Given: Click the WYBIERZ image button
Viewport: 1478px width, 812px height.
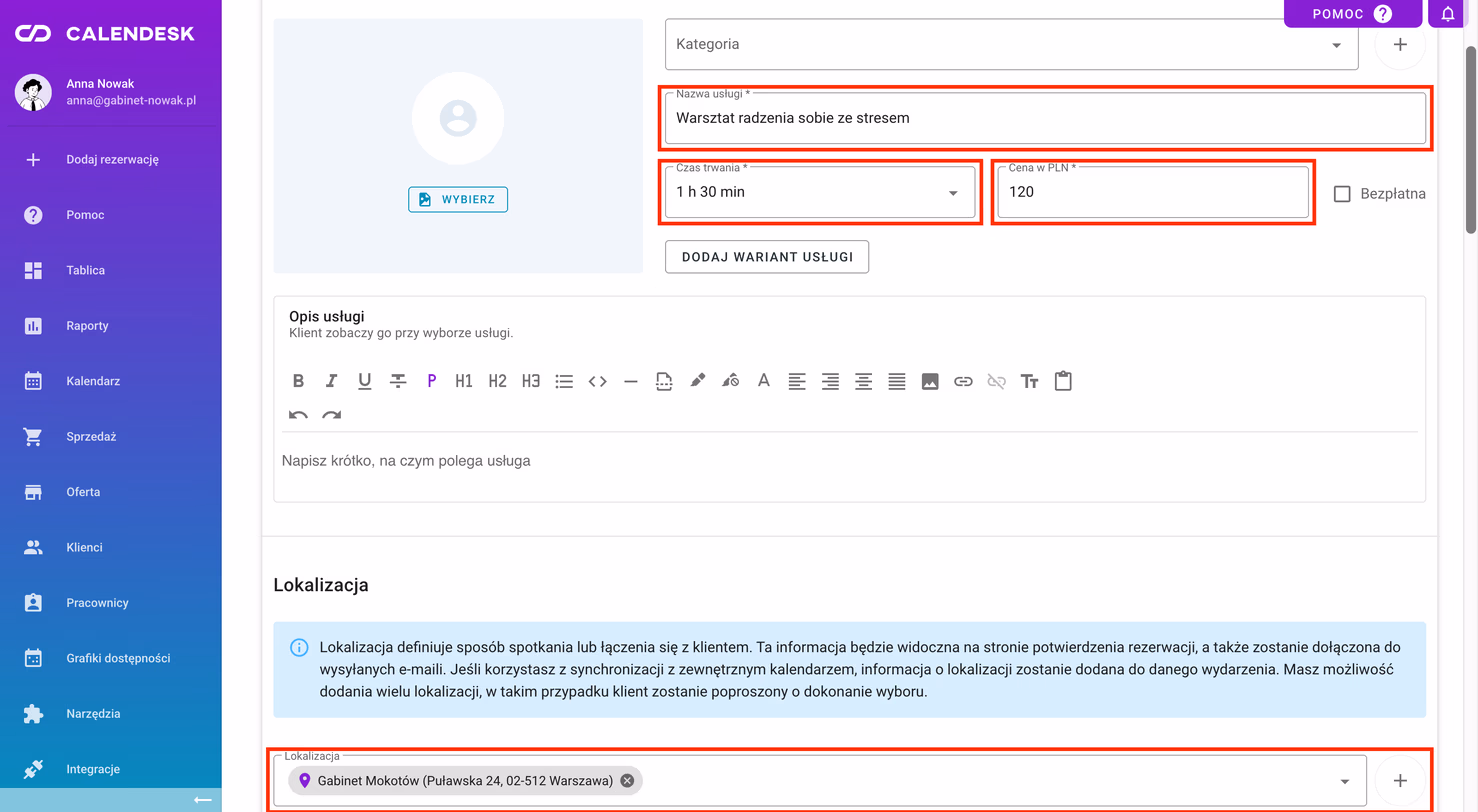Looking at the screenshot, I should click(458, 199).
